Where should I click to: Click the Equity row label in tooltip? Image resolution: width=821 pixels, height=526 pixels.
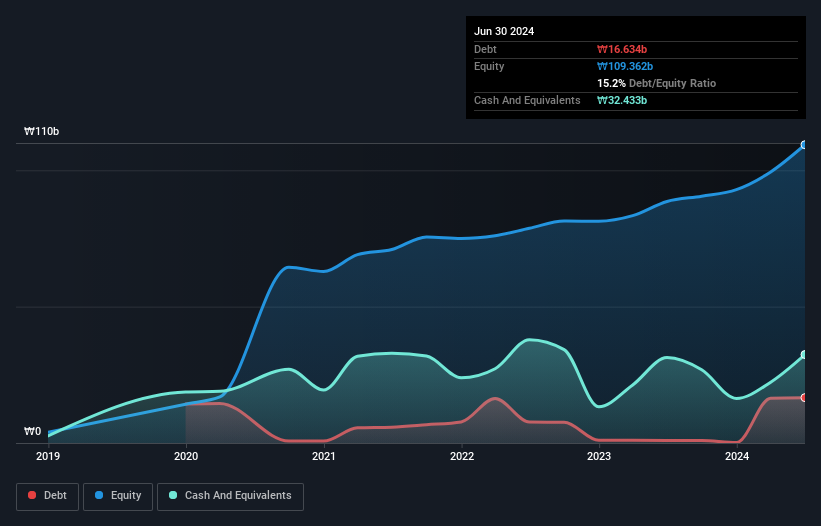(489, 66)
